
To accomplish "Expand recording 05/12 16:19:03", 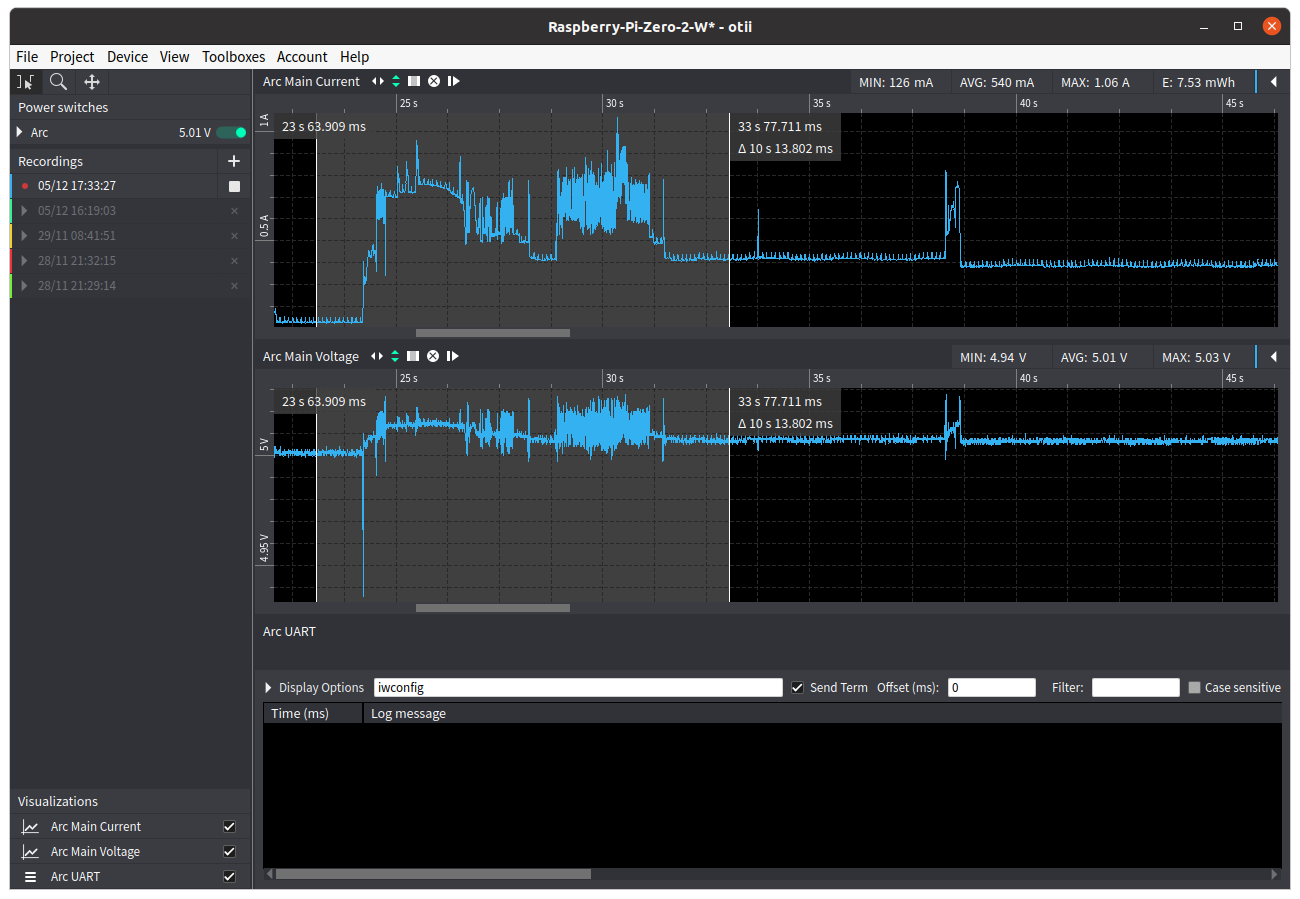I will coord(25,211).
